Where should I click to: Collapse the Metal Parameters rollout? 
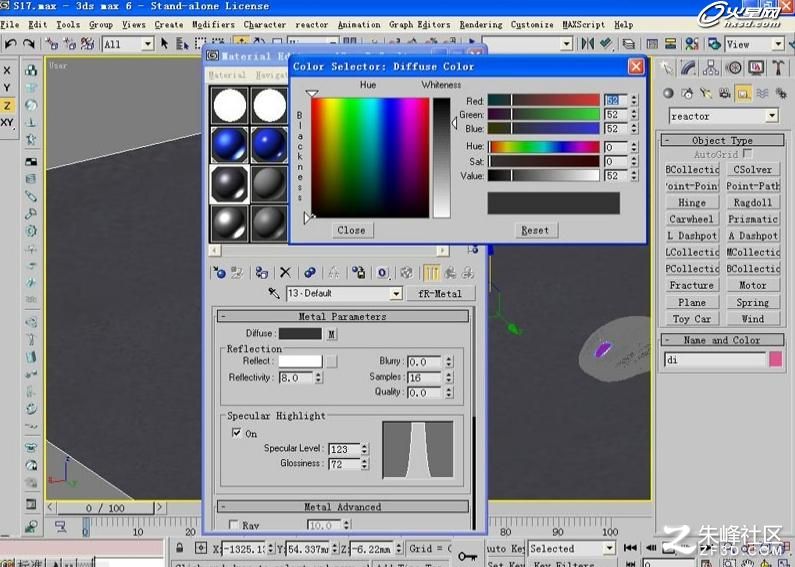pyautogui.click(x=342, y=316)
